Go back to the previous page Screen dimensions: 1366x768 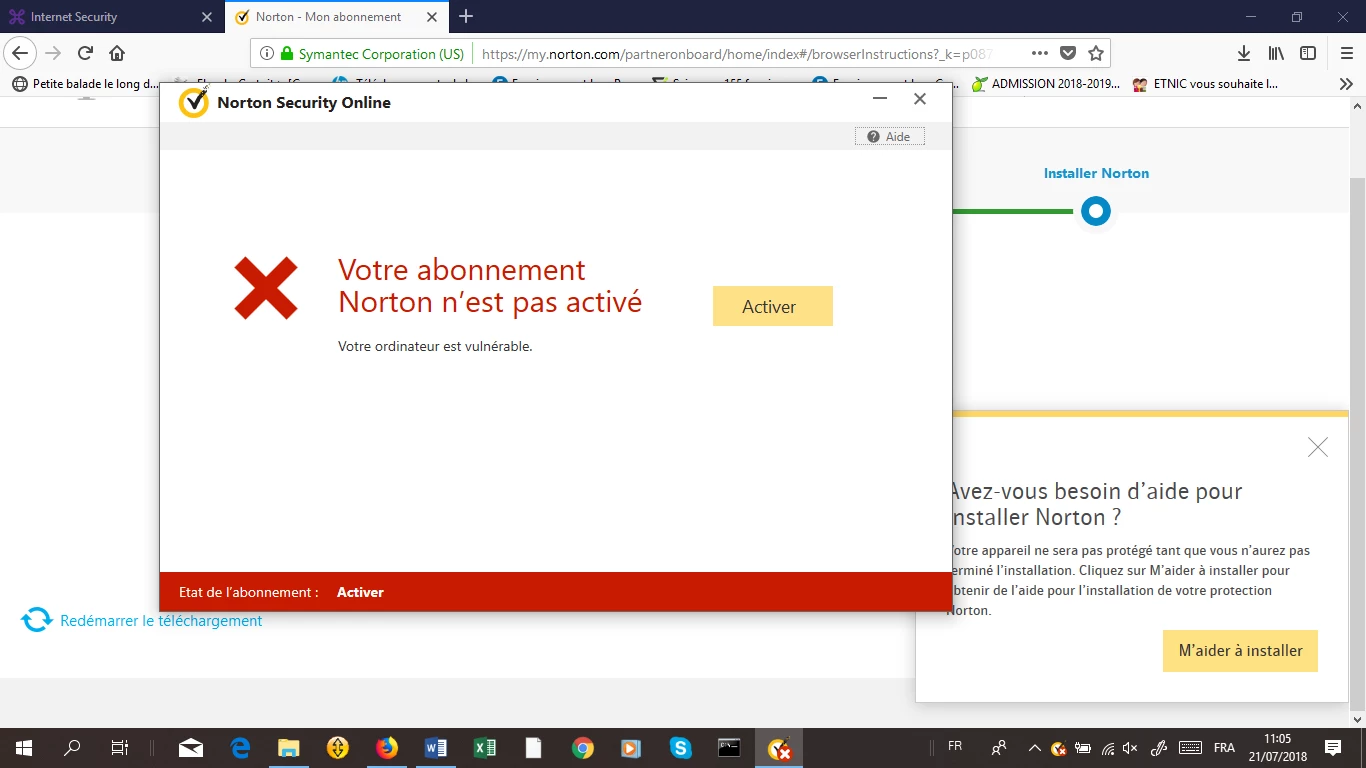click(21, 53)
